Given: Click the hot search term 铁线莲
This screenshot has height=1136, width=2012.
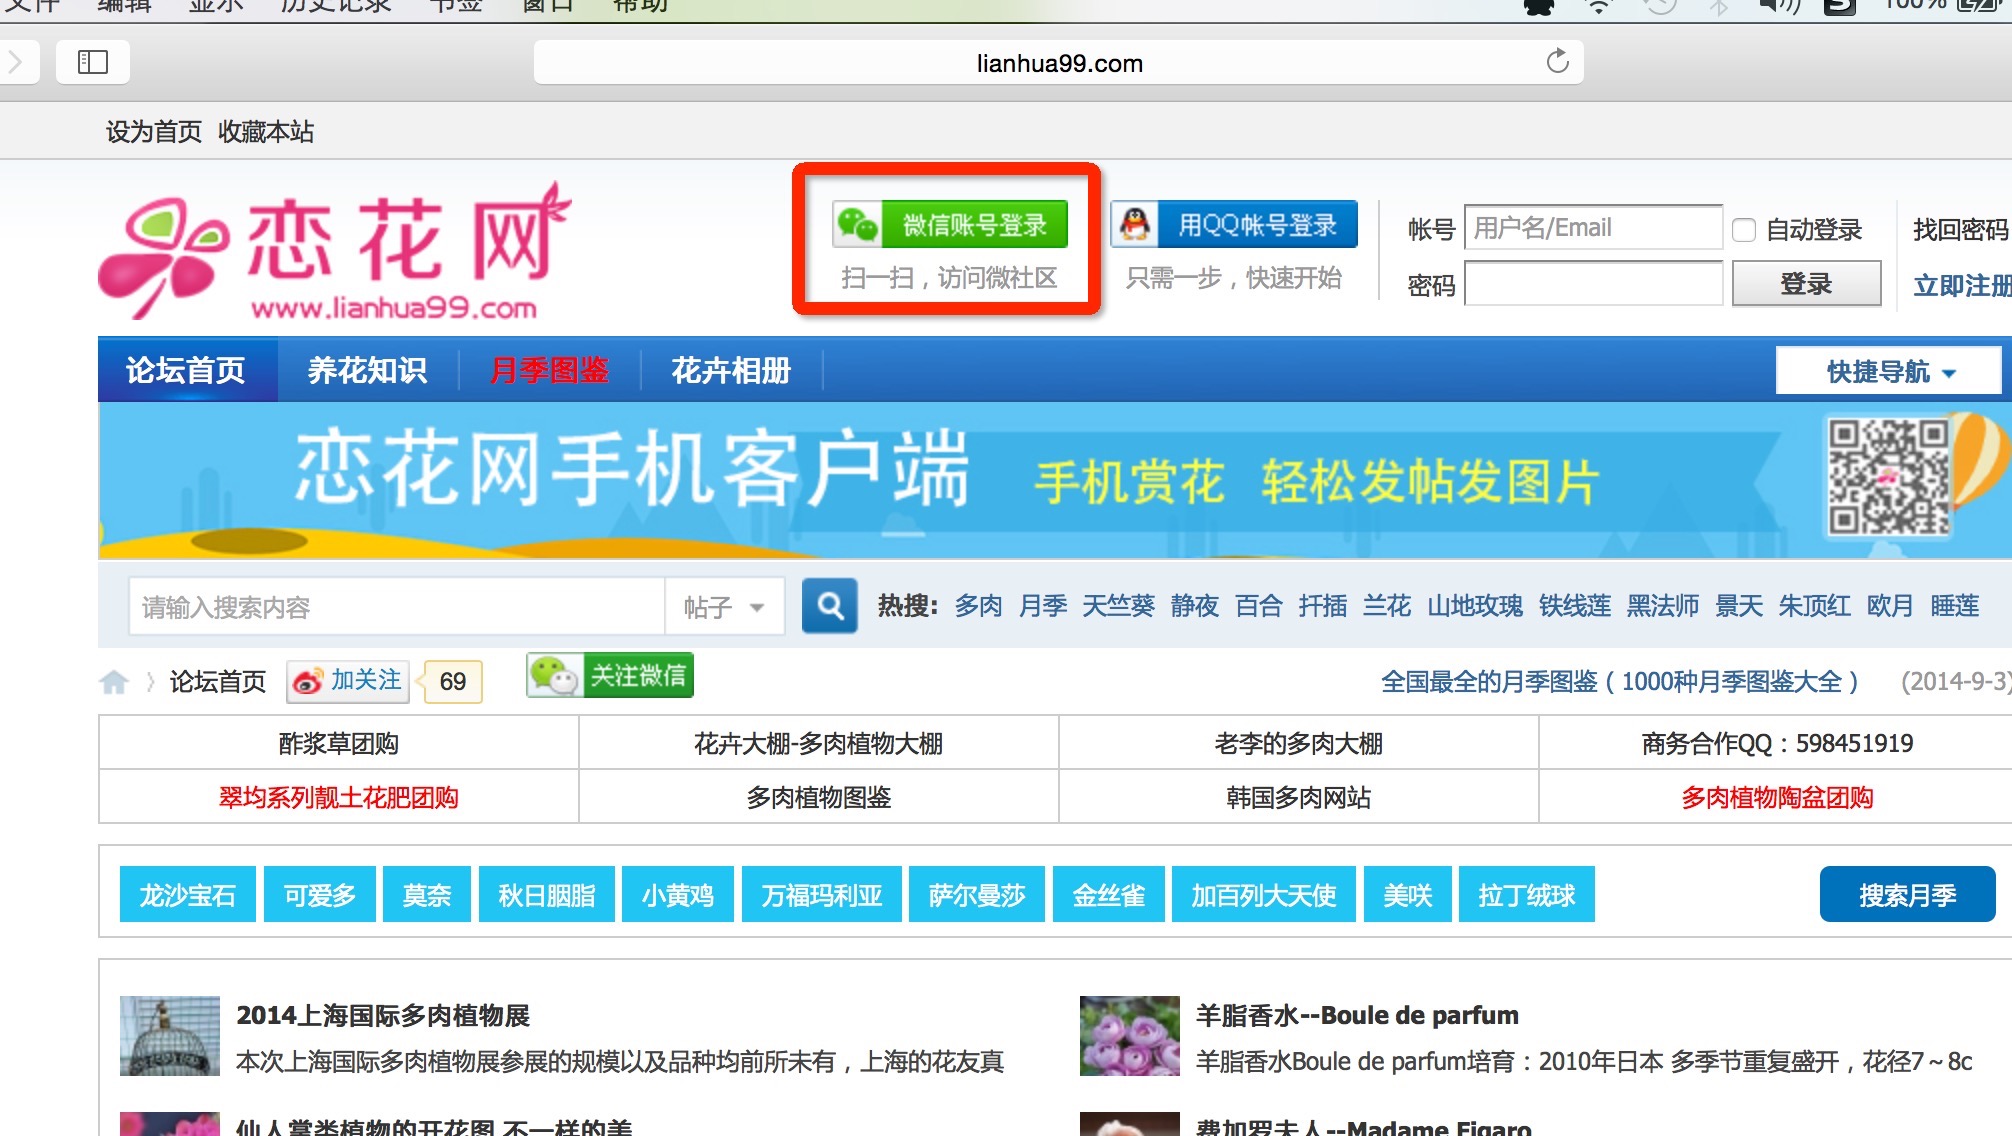Looking at the screenshot, I should (x=1574, y=606).
